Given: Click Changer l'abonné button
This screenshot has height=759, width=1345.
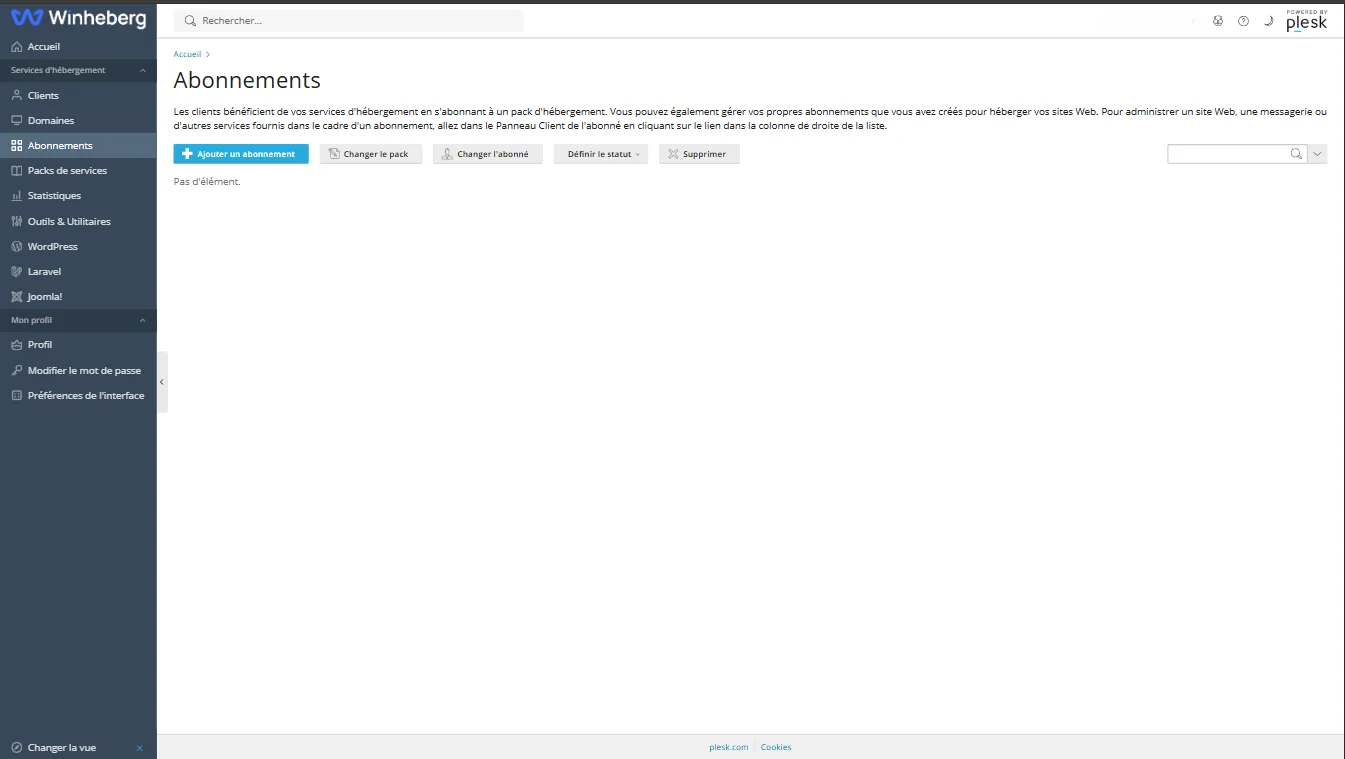Looking at the screenshot, I should click(488, 154).
